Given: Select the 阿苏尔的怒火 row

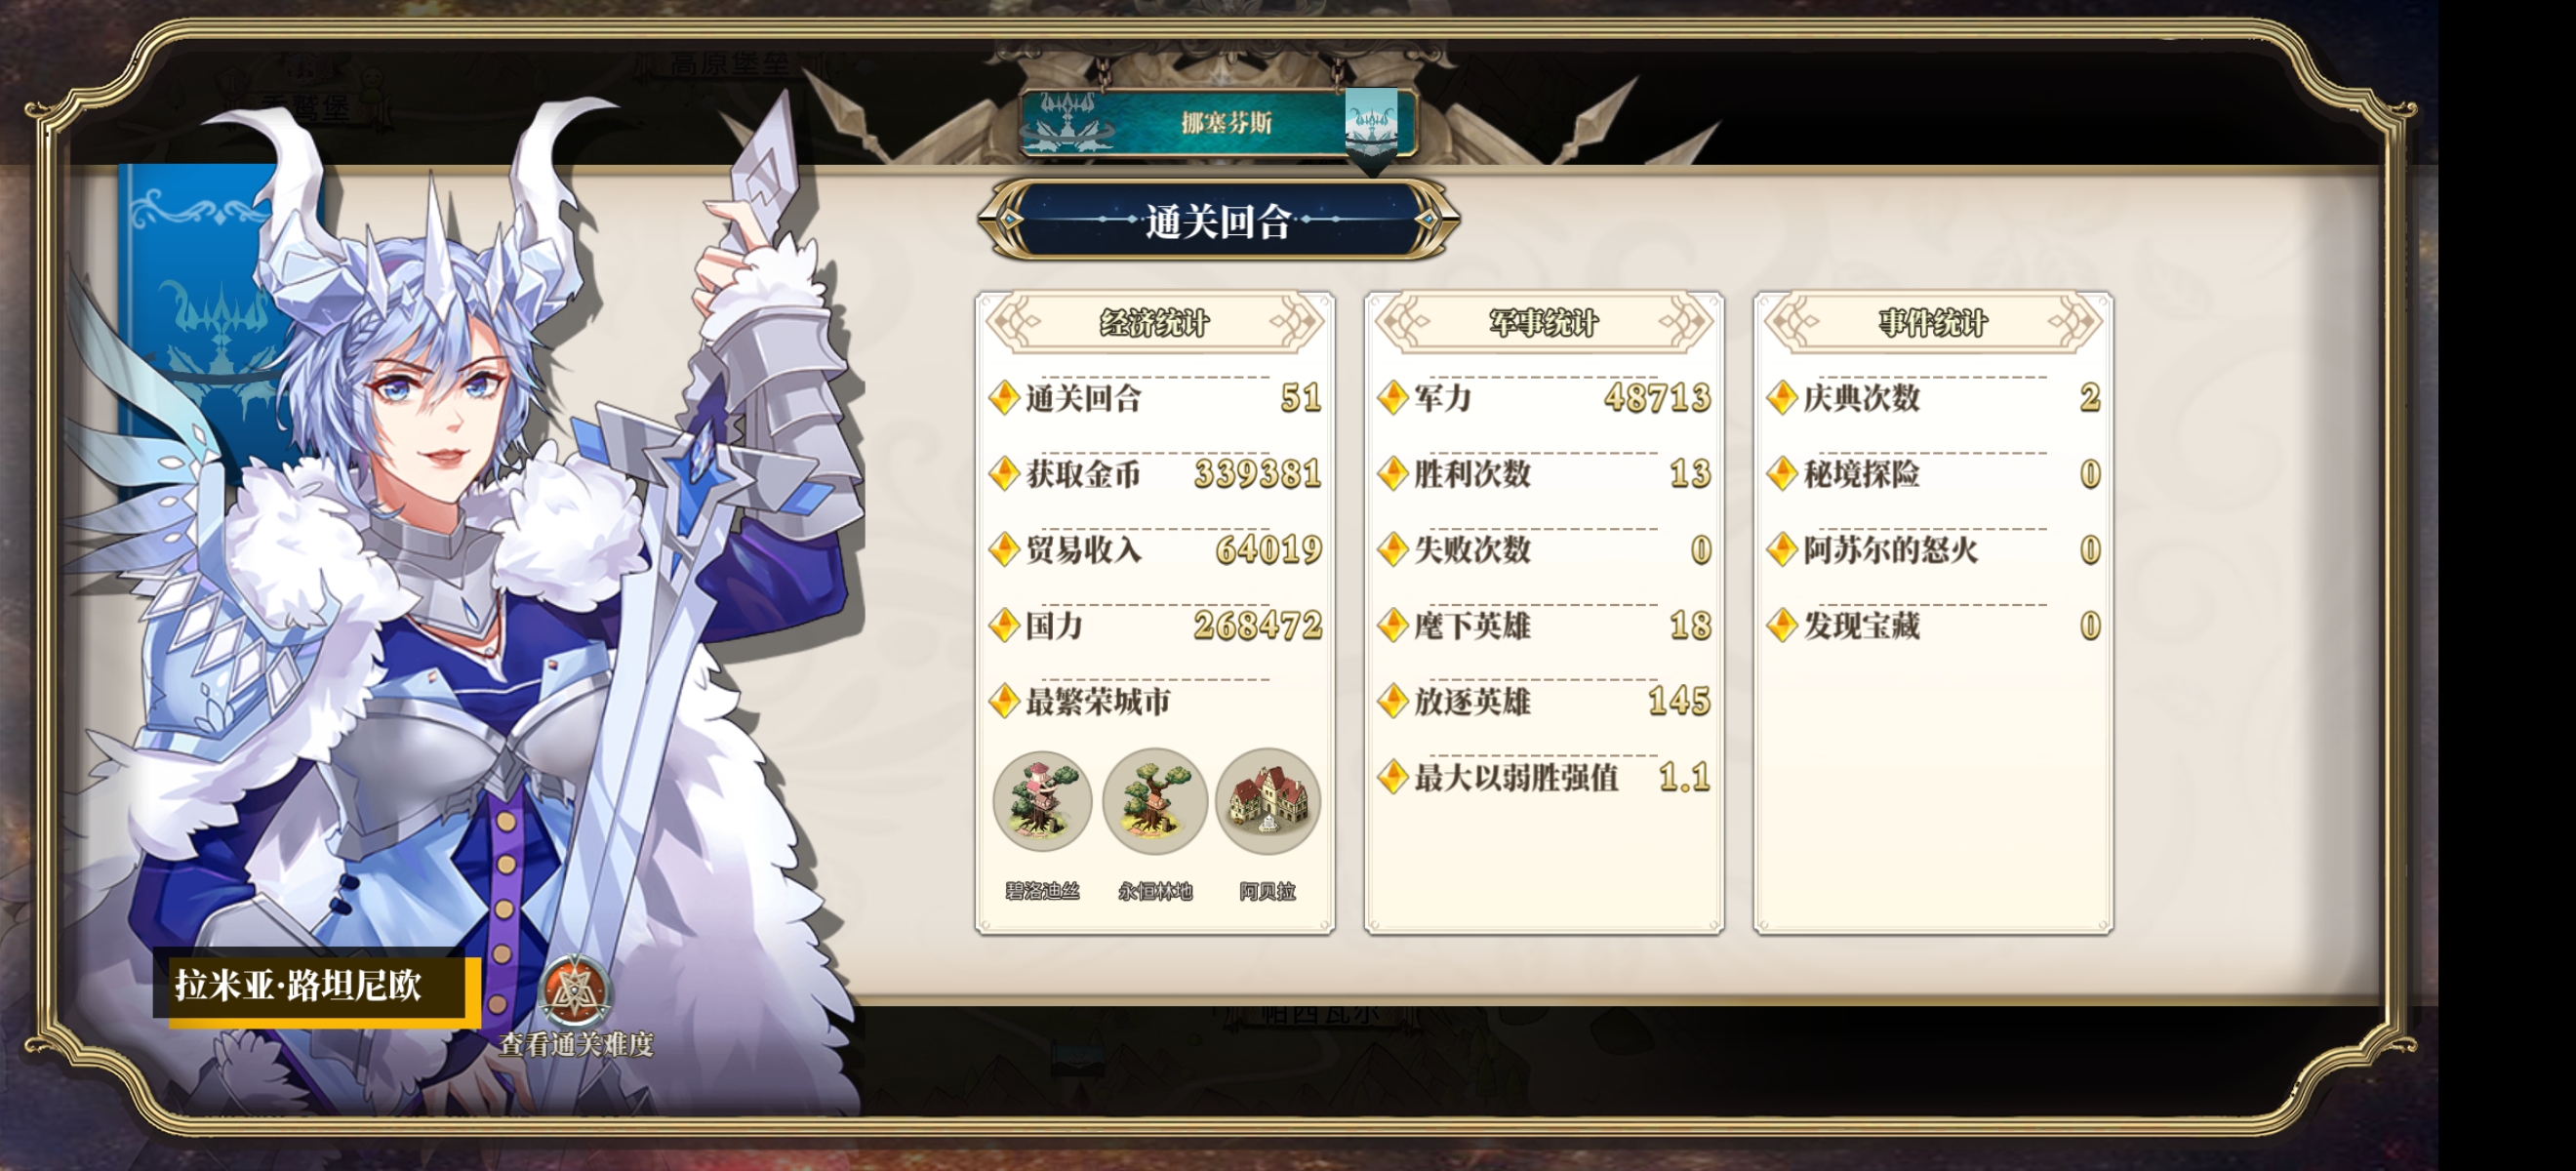Looking at the screenshot, I should point(1932,550).
